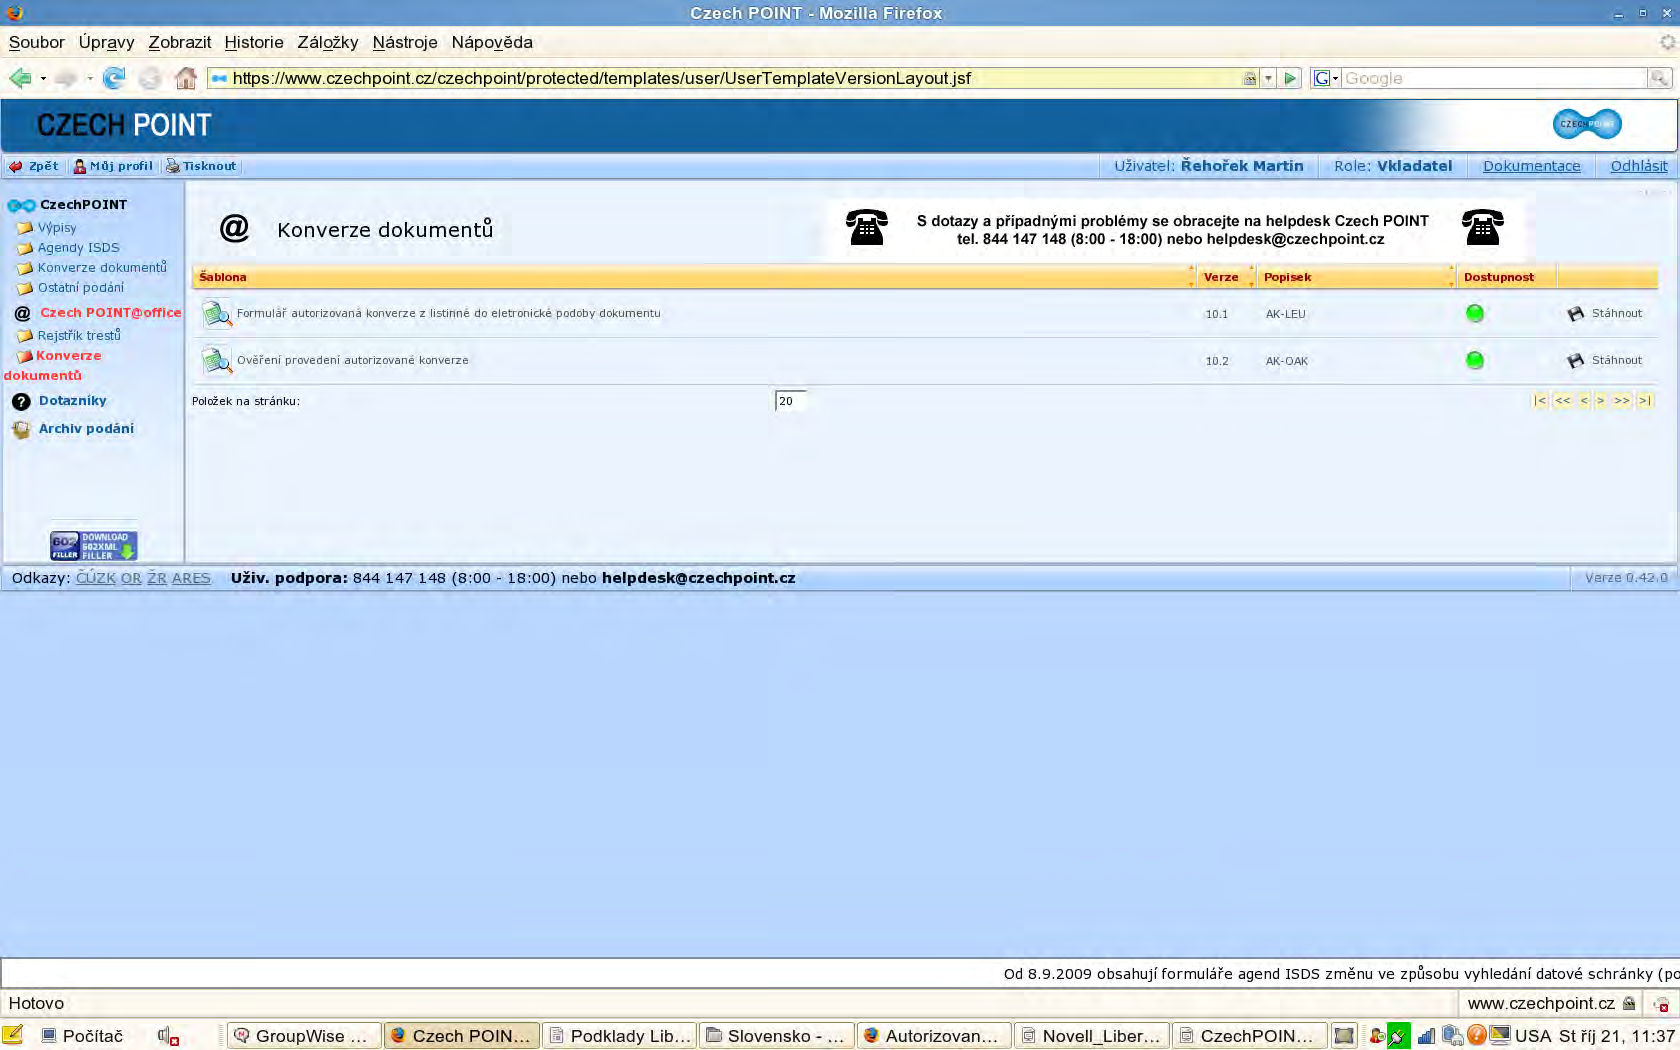Open Můj profil
The width and height of the screenshot is (1680, 1050).
point(113,166)
